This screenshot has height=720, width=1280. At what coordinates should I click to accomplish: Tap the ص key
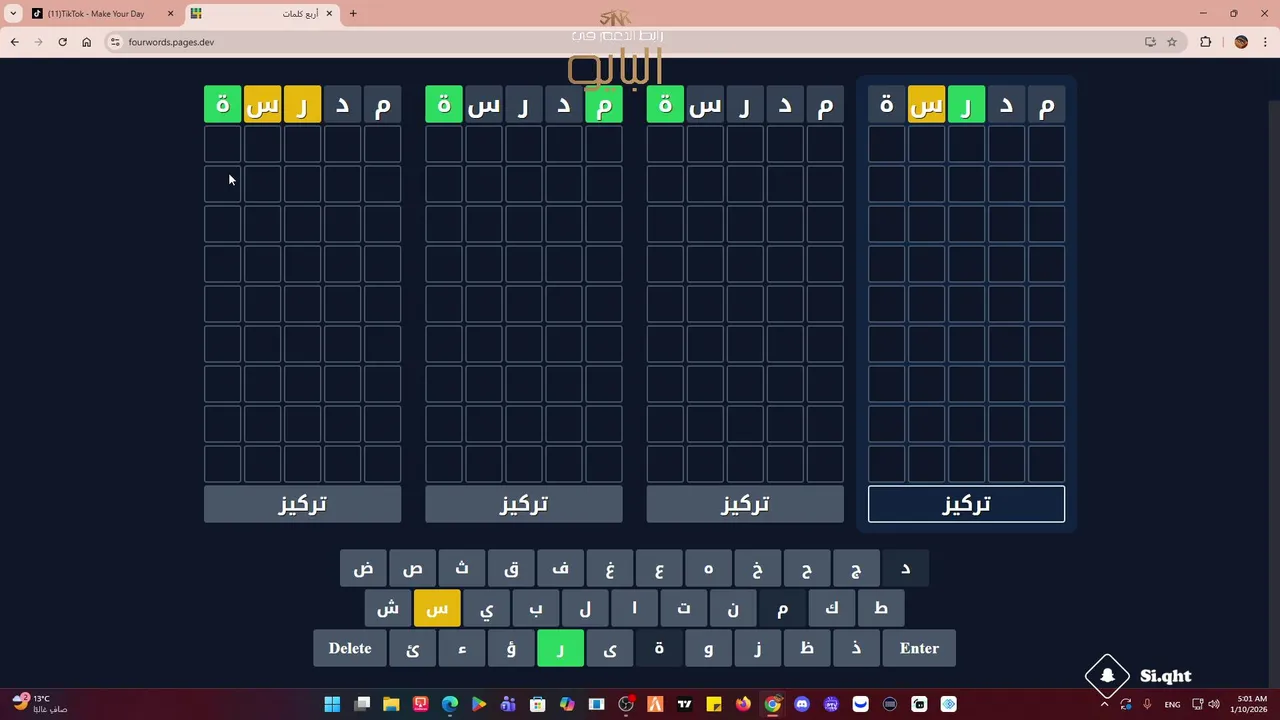[x=412, y=568]
